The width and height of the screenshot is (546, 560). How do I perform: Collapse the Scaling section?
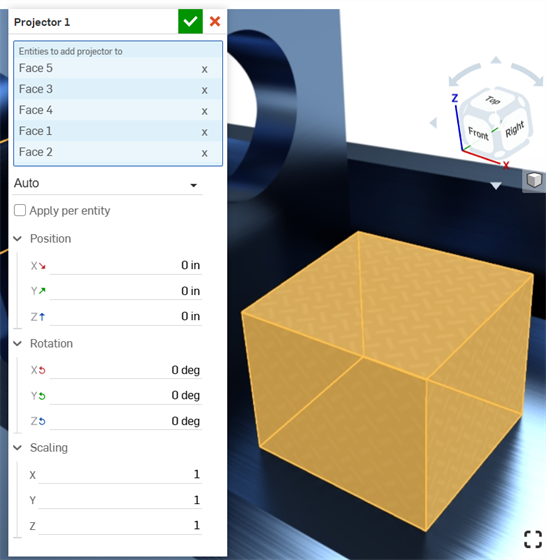pyautogui.click(x=17, y=448)
